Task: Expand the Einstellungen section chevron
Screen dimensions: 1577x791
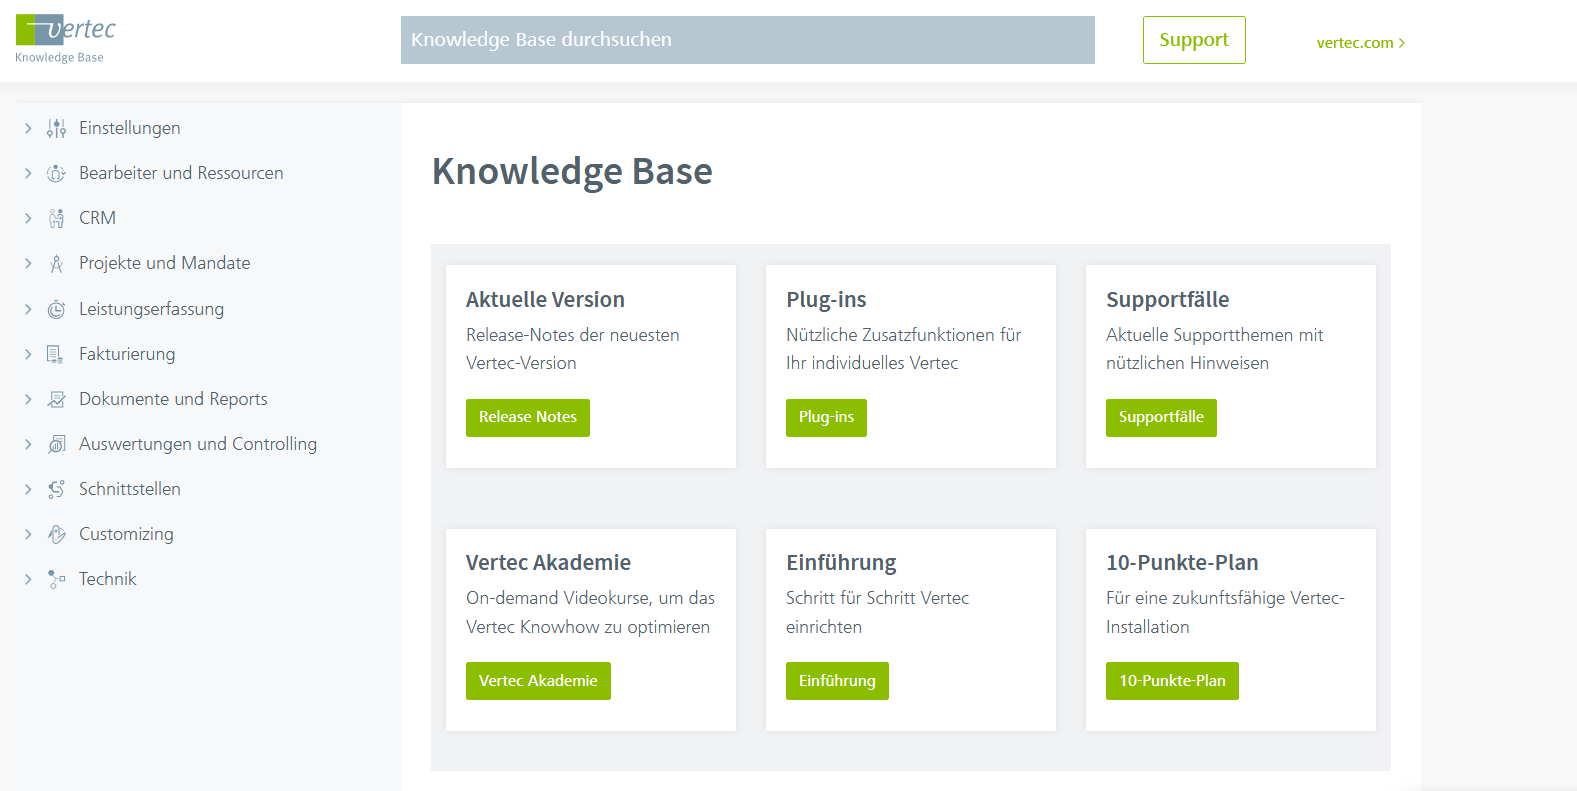Action: pyautogui.click(x=28, y=128)
